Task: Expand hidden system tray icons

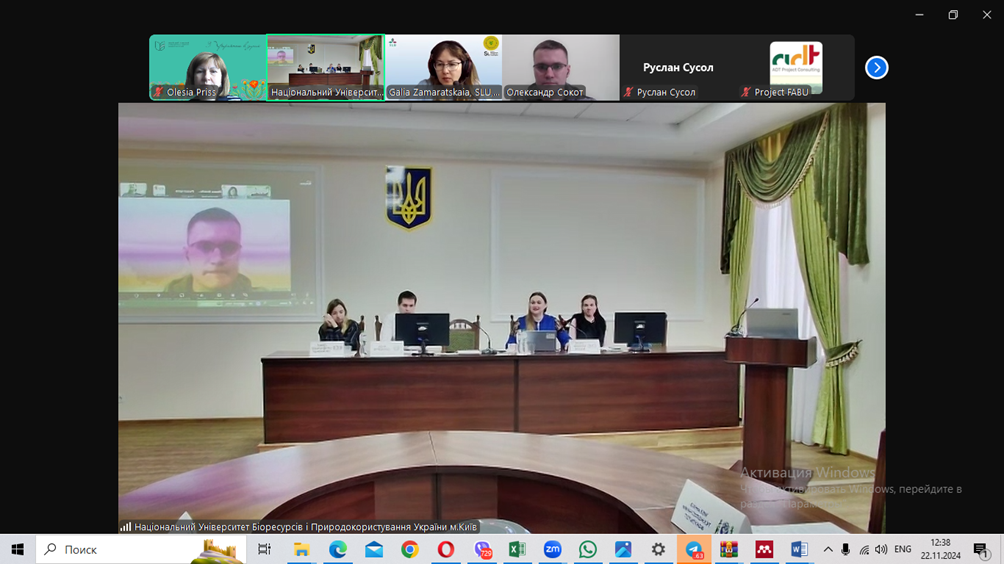Action: pos(828,549)
